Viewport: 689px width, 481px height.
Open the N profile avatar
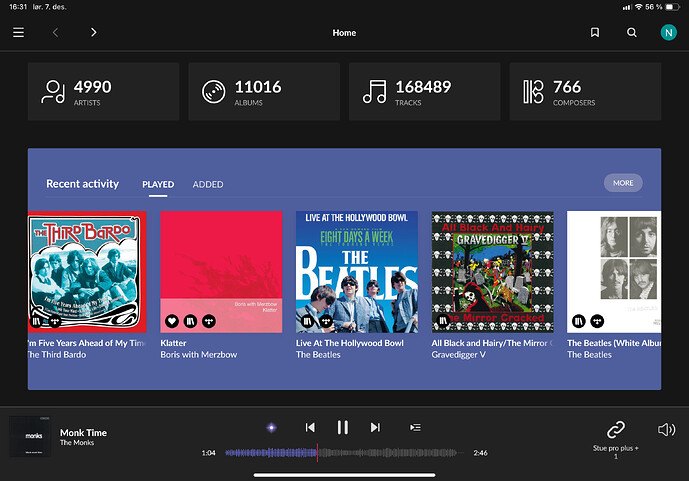point(668,33)
